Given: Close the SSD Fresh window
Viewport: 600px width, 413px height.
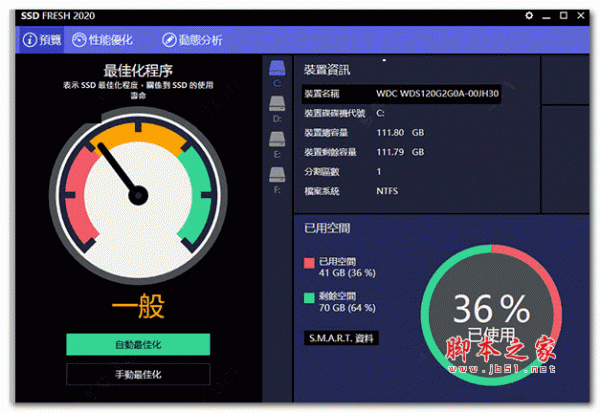Looking at the screenshot, I should 581,15.
